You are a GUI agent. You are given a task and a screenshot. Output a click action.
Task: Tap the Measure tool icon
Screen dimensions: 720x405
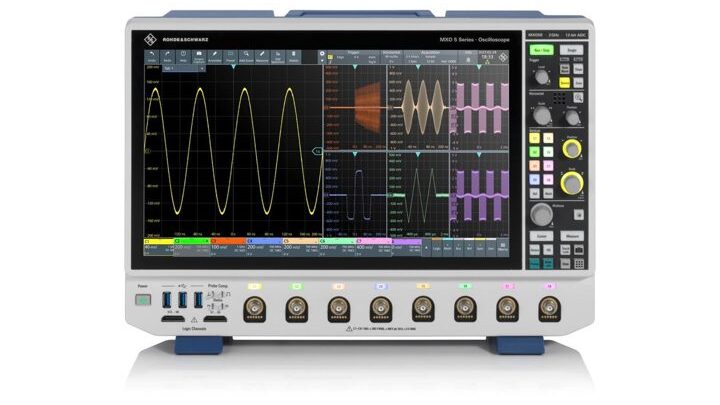tap(262, 56)
